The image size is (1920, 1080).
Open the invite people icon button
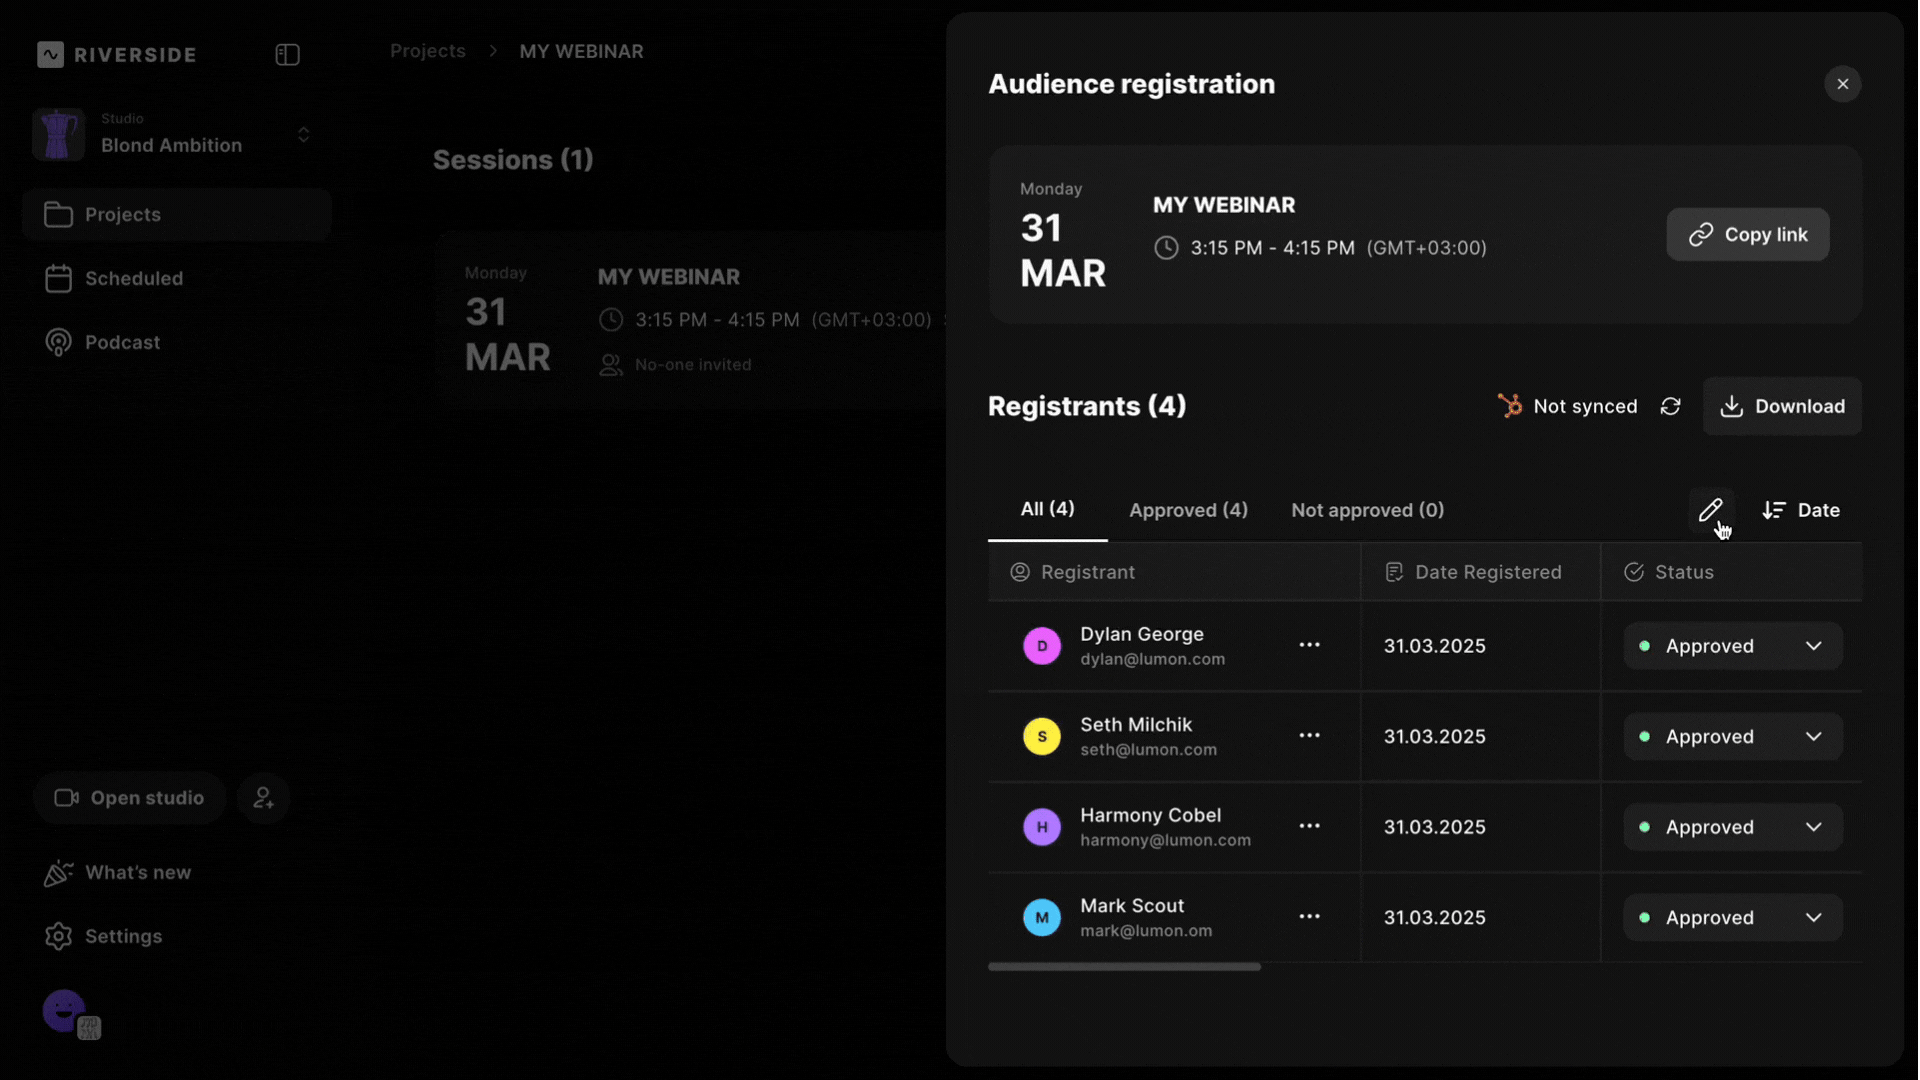coord(264,798)
